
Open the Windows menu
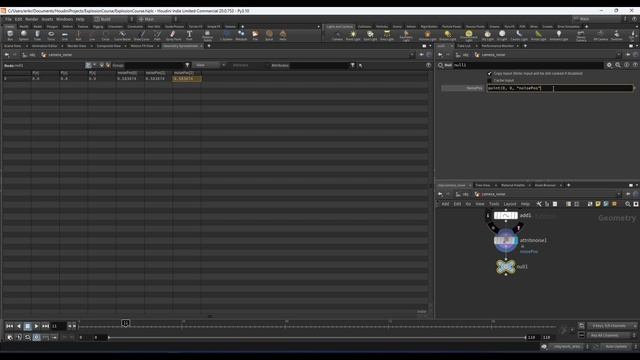click(x=64, y=19)
